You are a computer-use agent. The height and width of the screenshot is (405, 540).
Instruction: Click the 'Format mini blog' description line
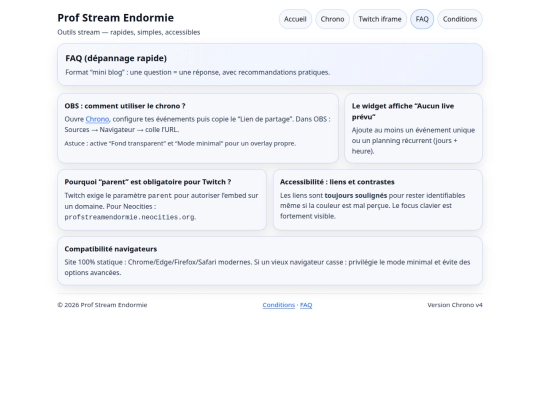pyautogui.click(x=198, y=73)
